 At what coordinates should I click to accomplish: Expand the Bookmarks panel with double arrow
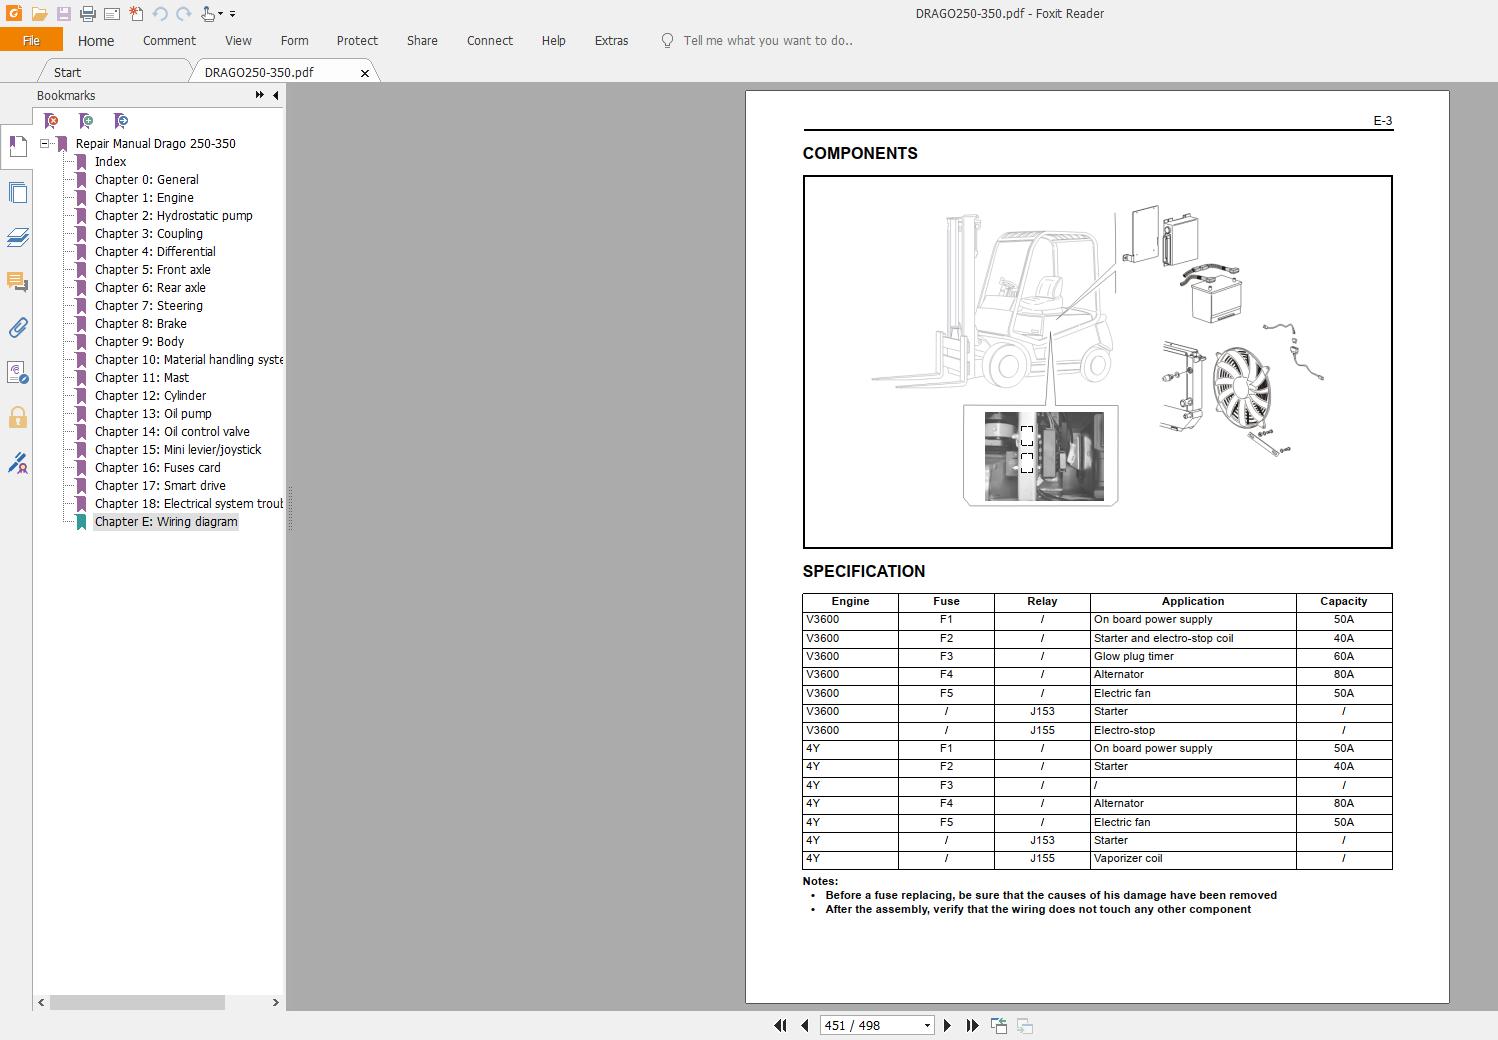[260, 95]
